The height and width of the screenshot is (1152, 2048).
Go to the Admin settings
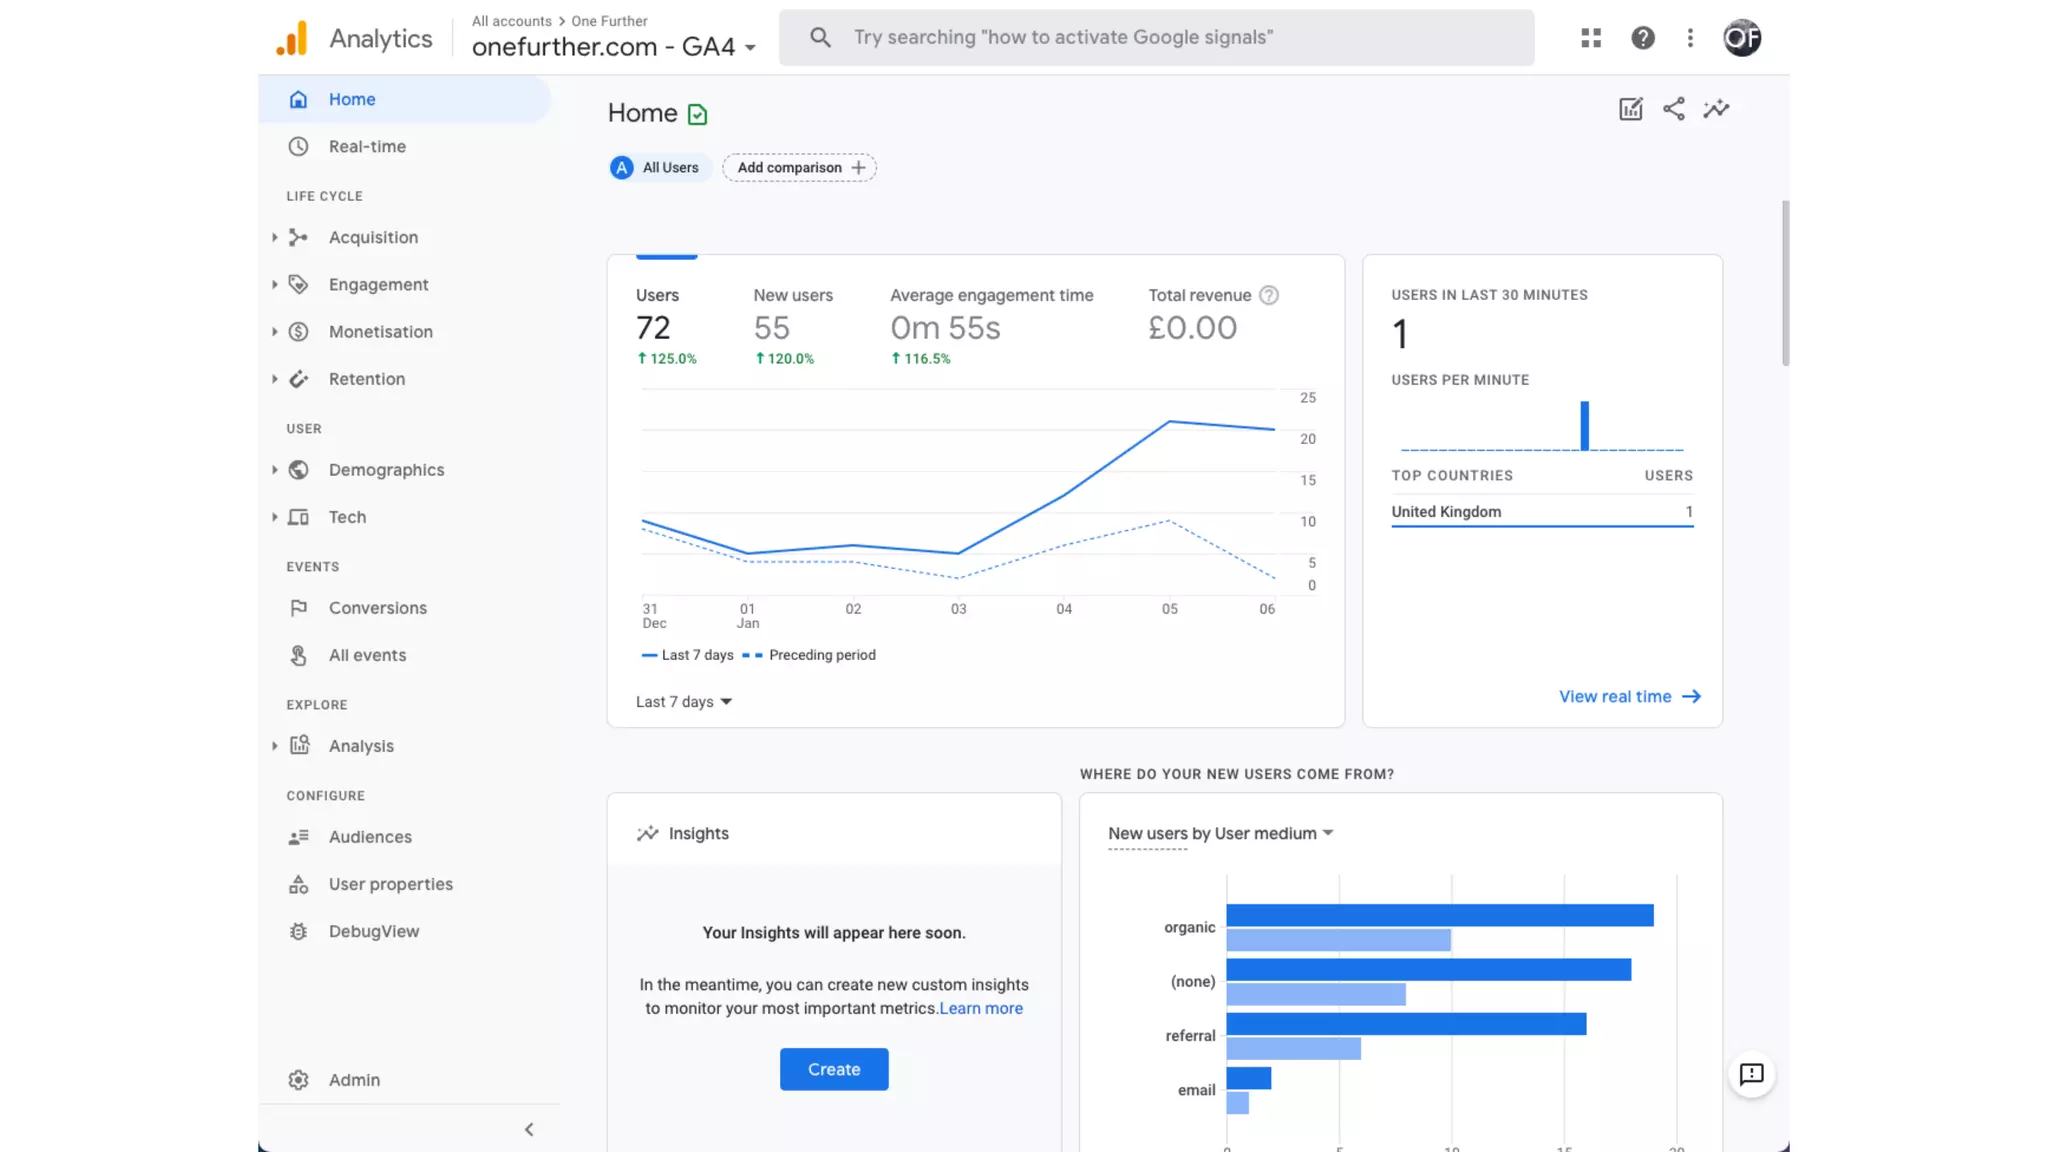click(x=354, y=1080)
